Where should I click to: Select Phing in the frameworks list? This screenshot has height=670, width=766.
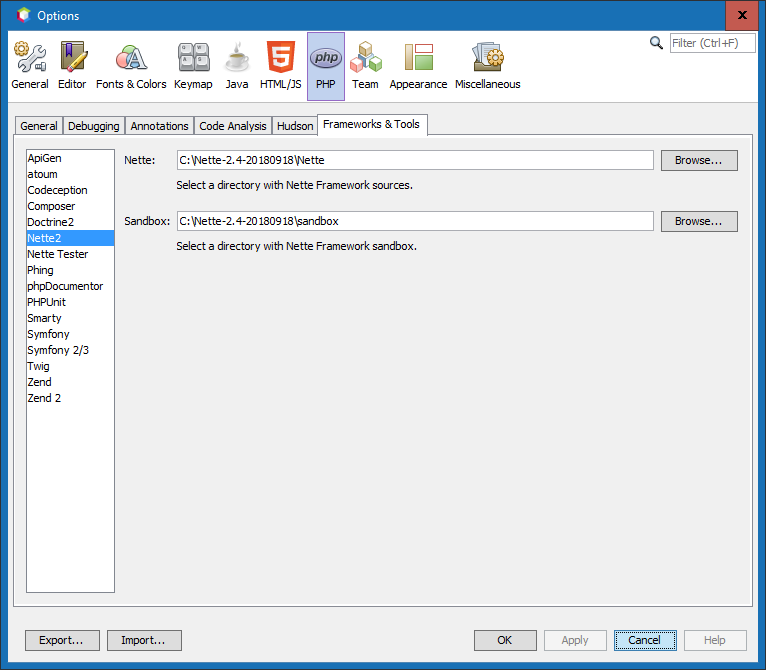[70, 270]
